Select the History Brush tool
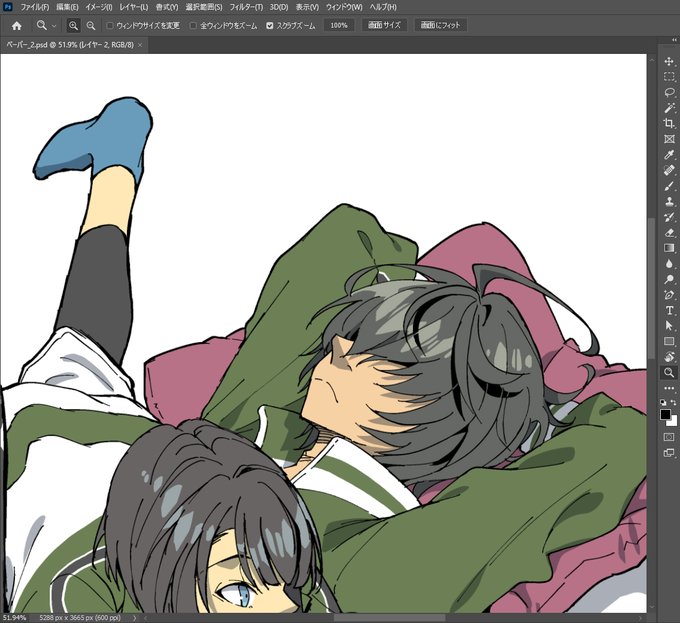This screenshot has width=680, height=623. tap(669, 217)
